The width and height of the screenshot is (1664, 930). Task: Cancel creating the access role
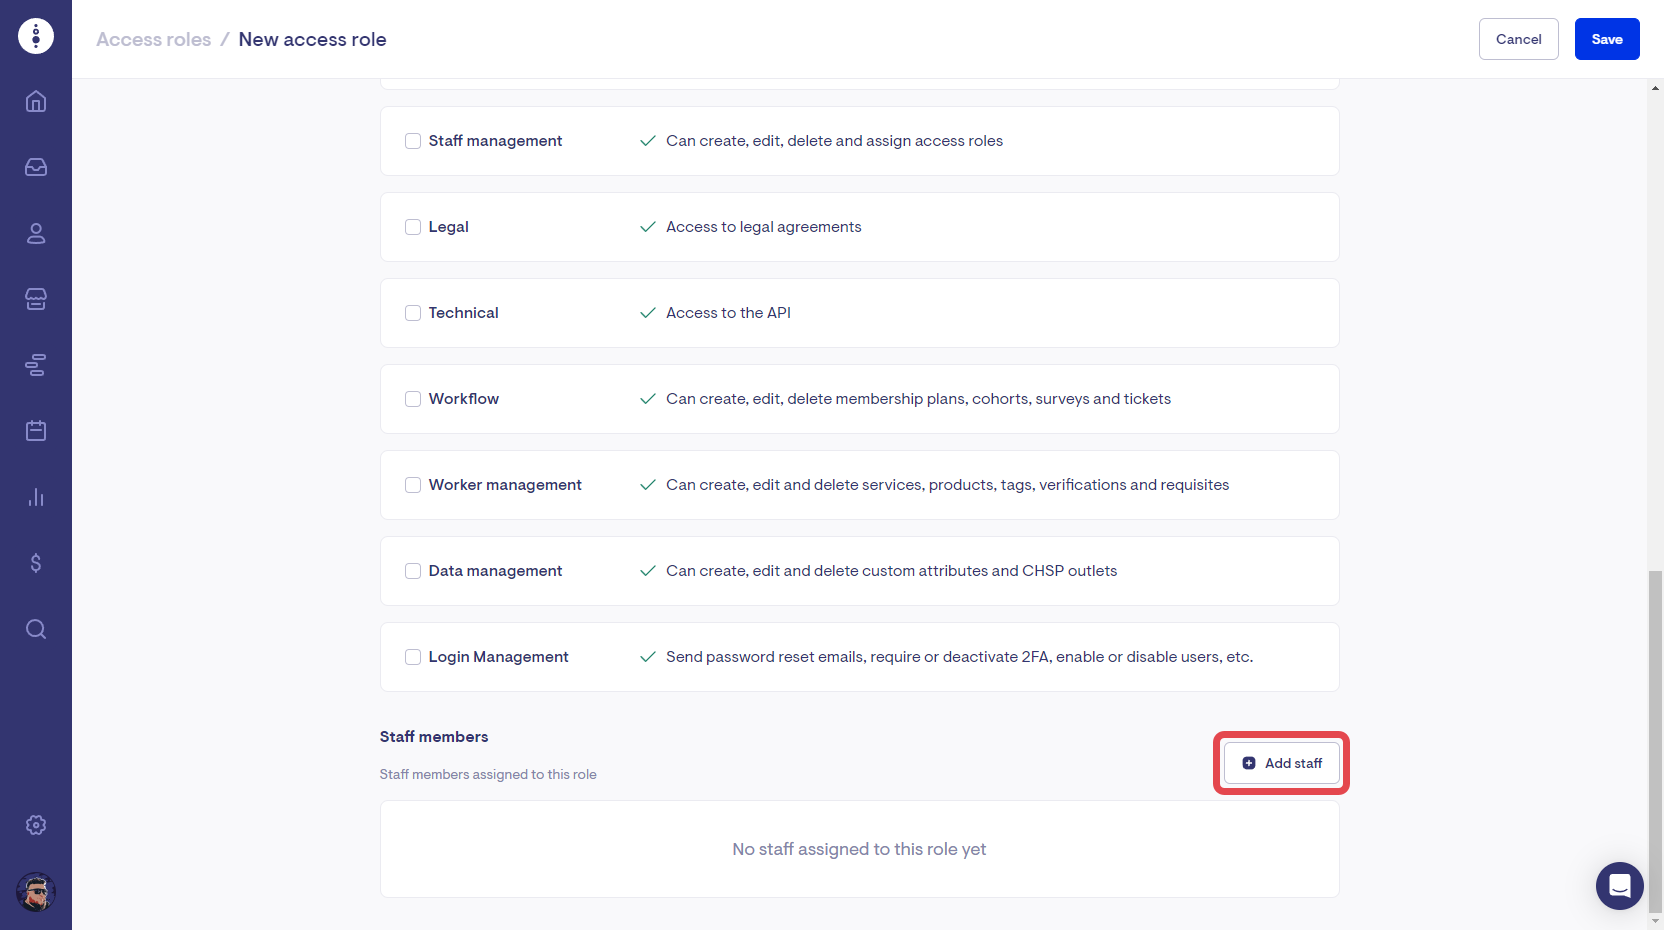[1518, 39]
